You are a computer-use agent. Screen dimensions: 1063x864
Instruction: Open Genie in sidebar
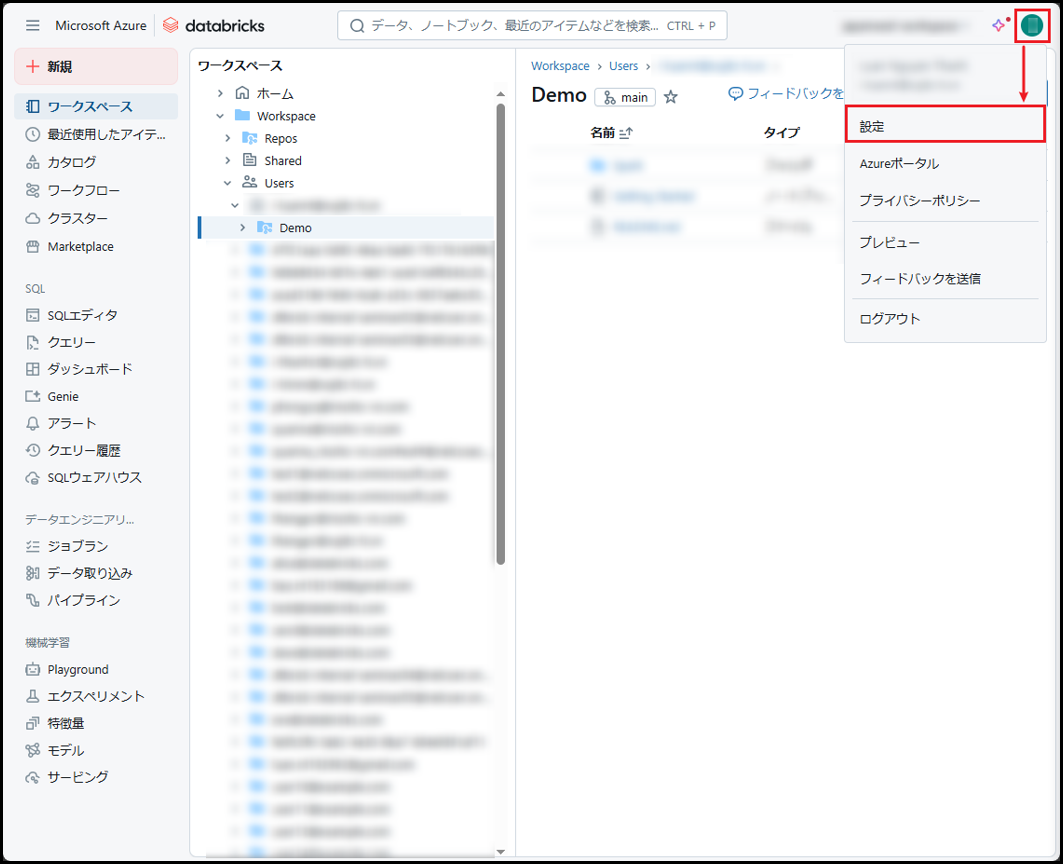click(x=96, y=396)
